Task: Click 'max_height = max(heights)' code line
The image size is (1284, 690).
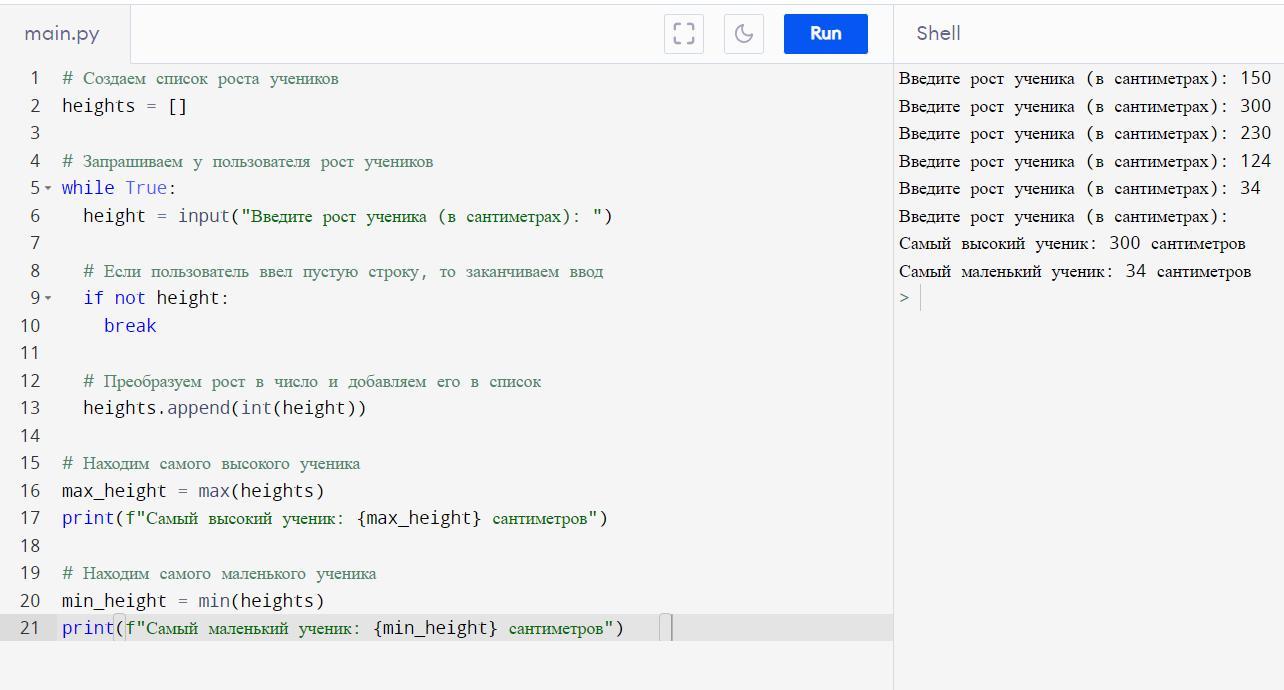Action: point(193,491)
